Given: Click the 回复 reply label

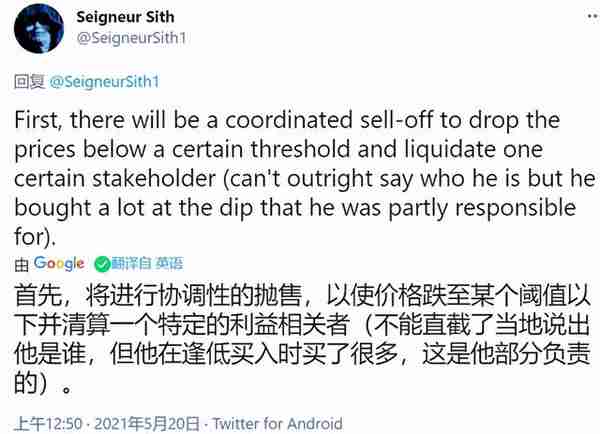Looking at the screenshot, I should point(29,82).
